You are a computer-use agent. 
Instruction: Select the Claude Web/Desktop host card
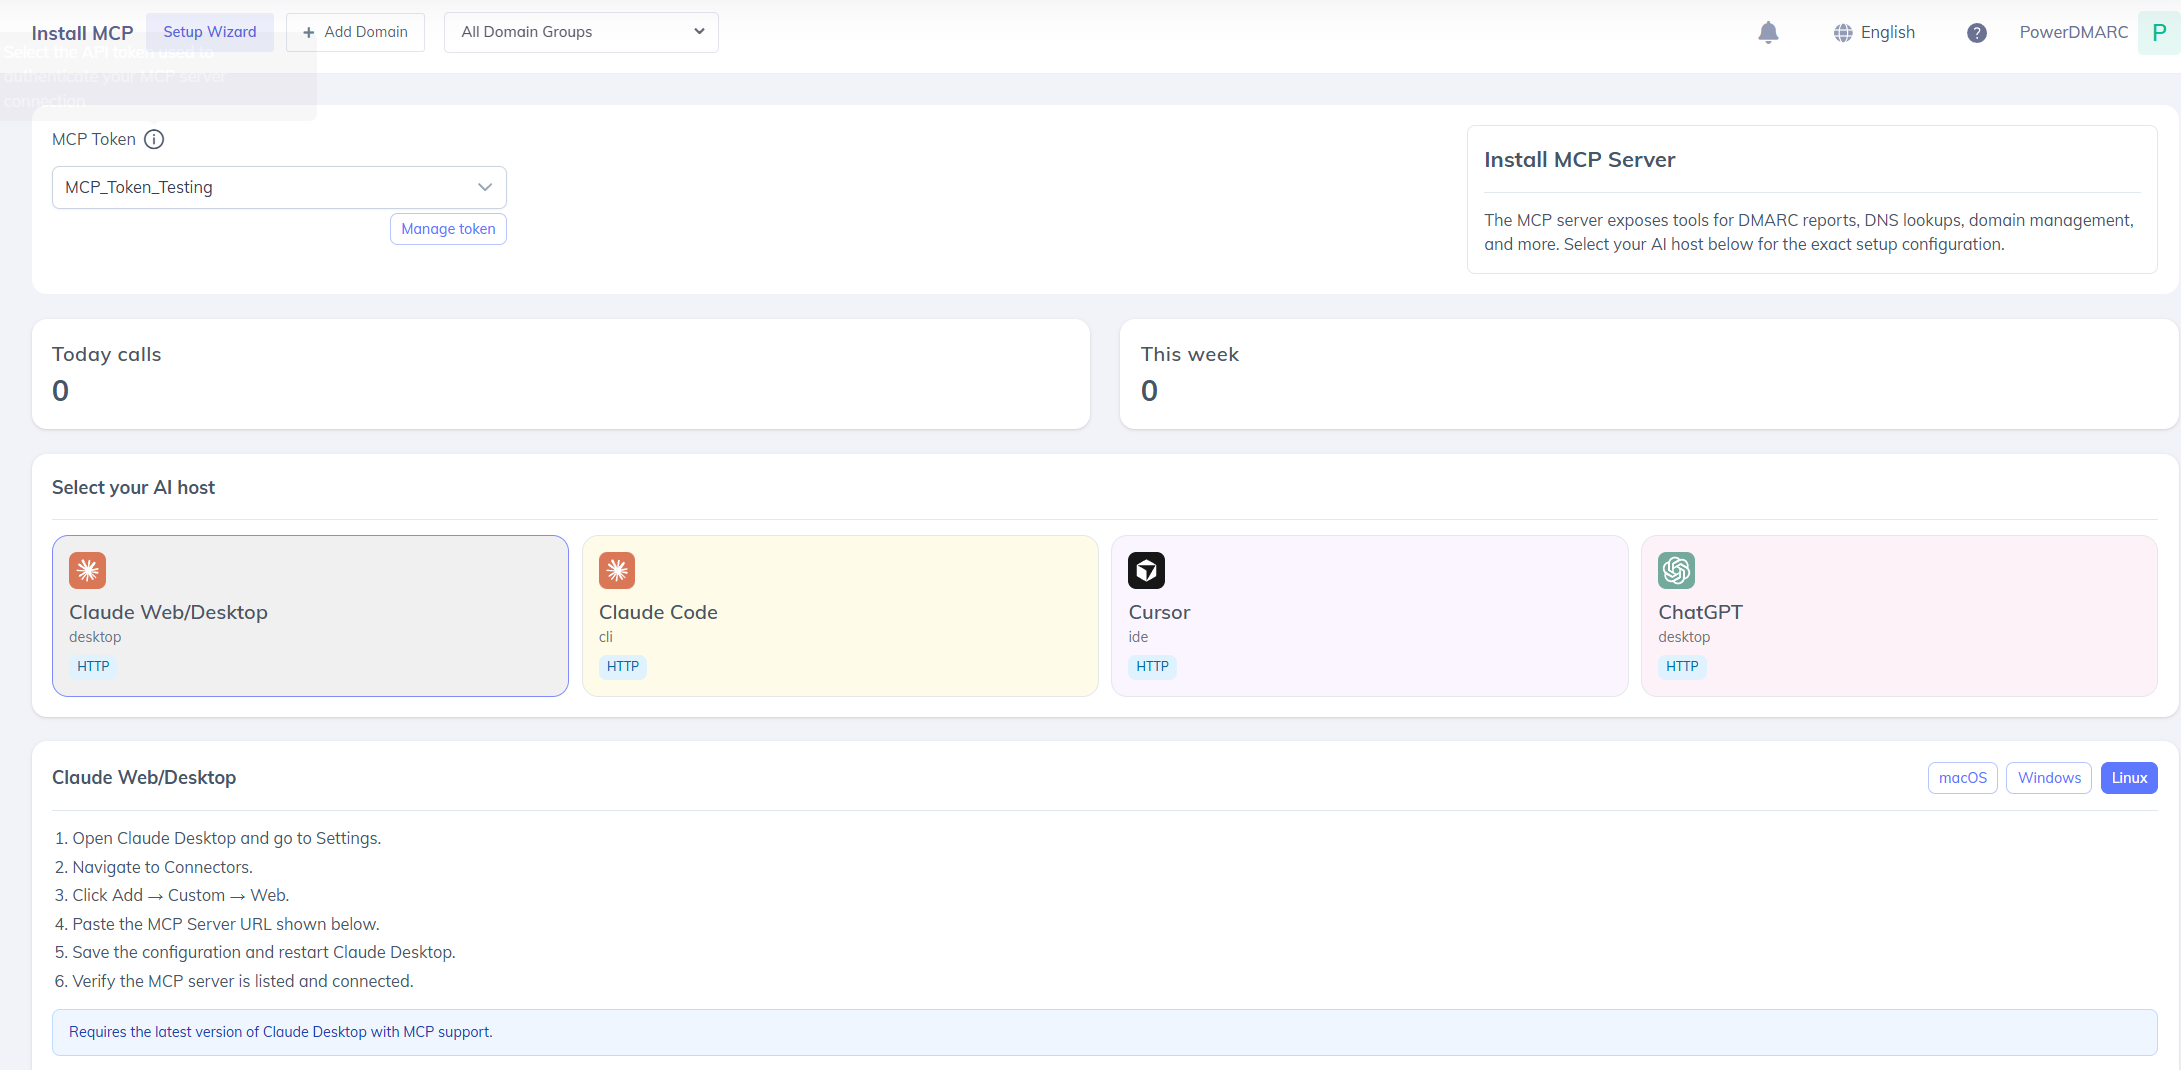click(x=310, y=616)
